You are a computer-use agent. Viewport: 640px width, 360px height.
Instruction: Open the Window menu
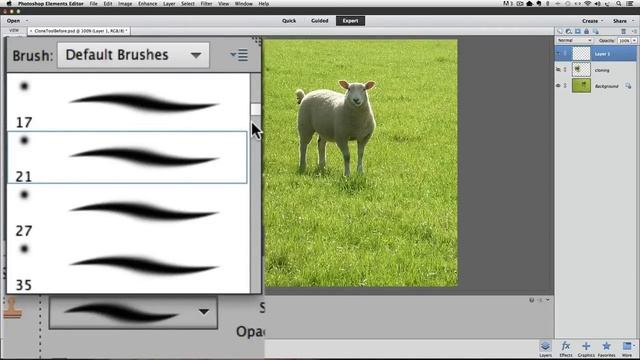(244, 4)
